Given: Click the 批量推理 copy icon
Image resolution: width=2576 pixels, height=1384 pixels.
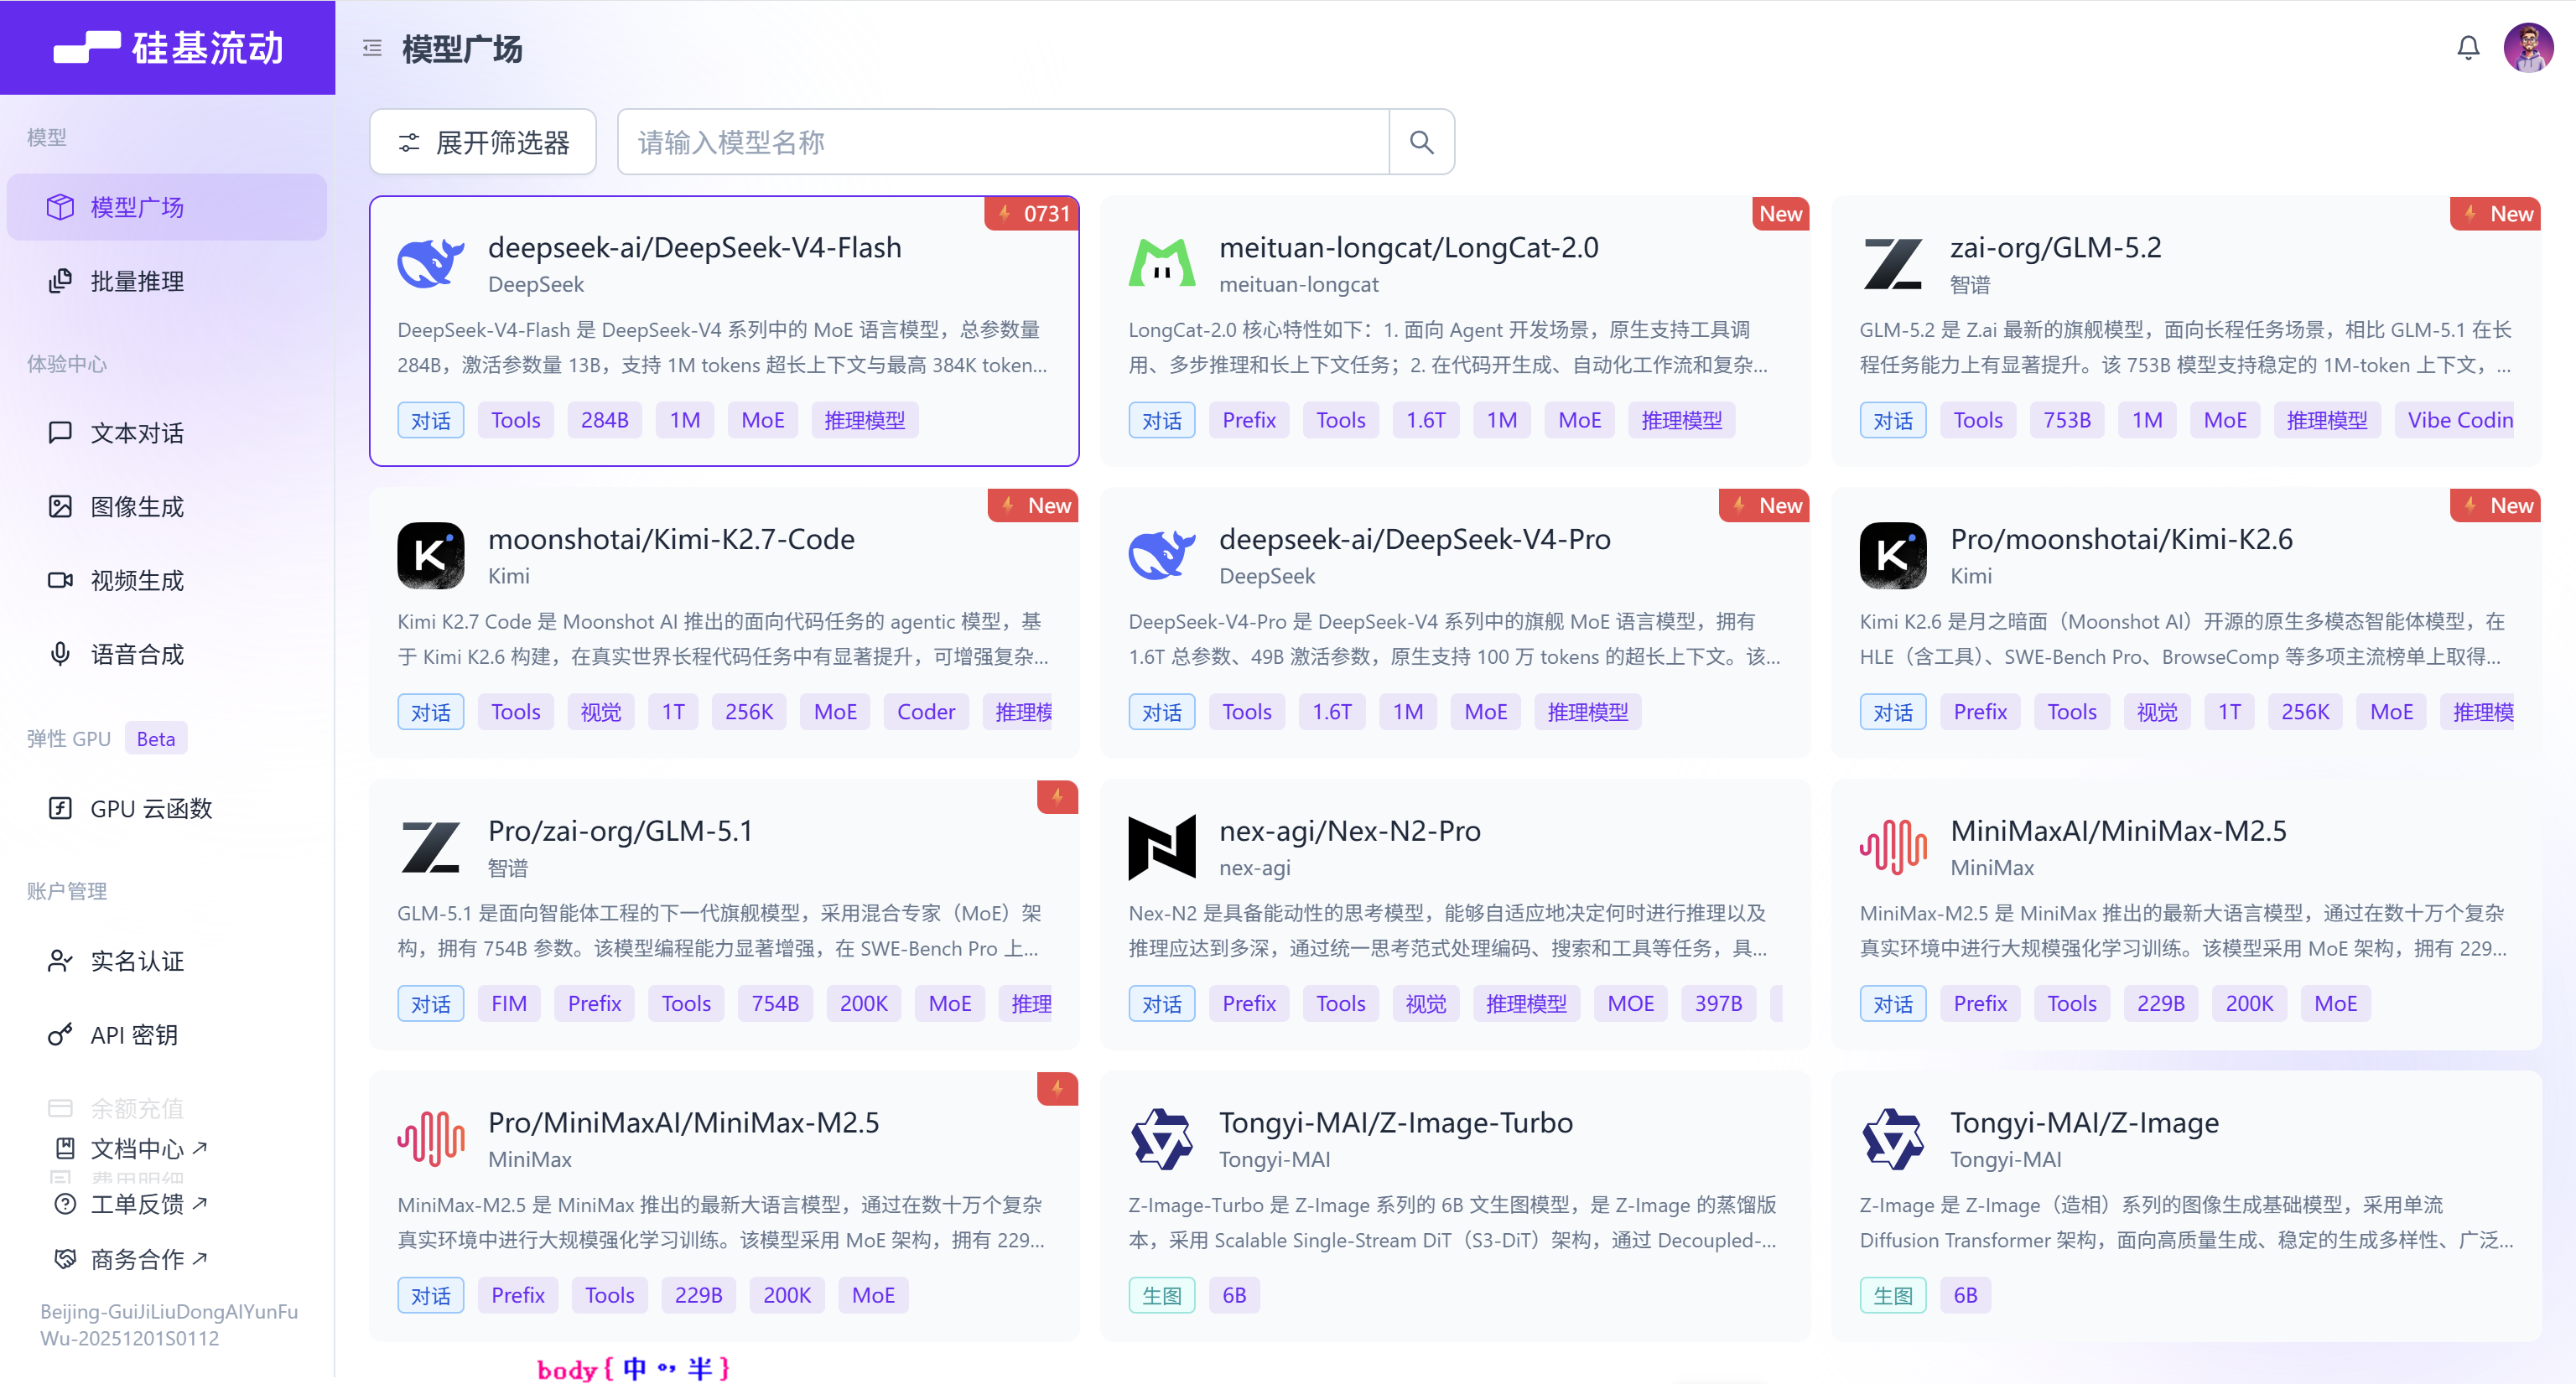Looking at the screenshot, I should pos(60,281).
